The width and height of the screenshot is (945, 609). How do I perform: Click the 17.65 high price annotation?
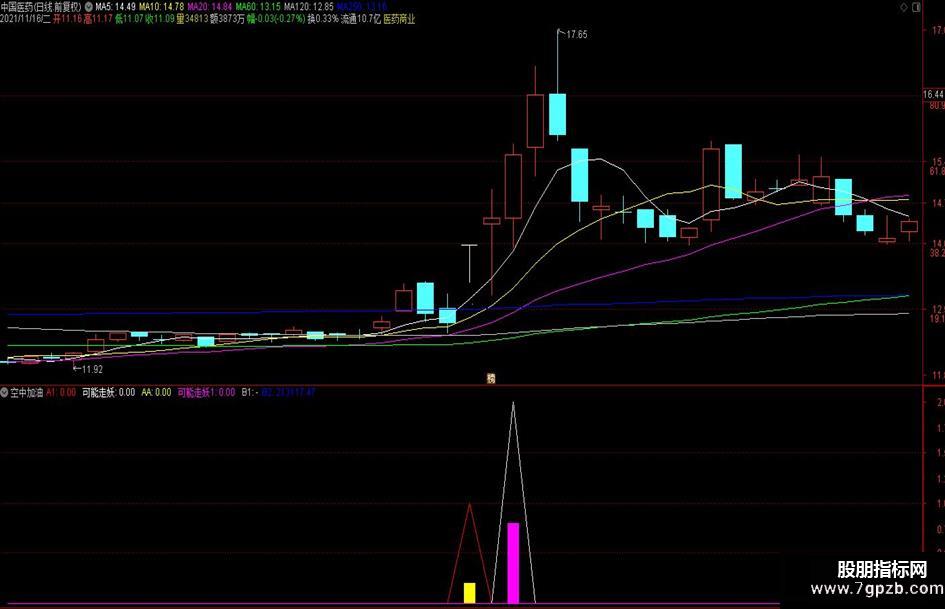[576, 34]
